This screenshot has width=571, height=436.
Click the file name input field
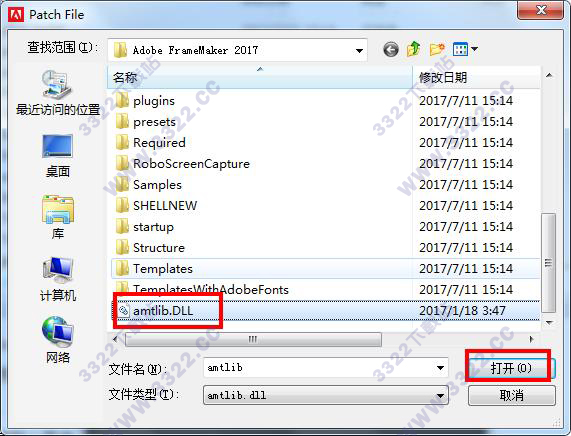click(320, 368)
